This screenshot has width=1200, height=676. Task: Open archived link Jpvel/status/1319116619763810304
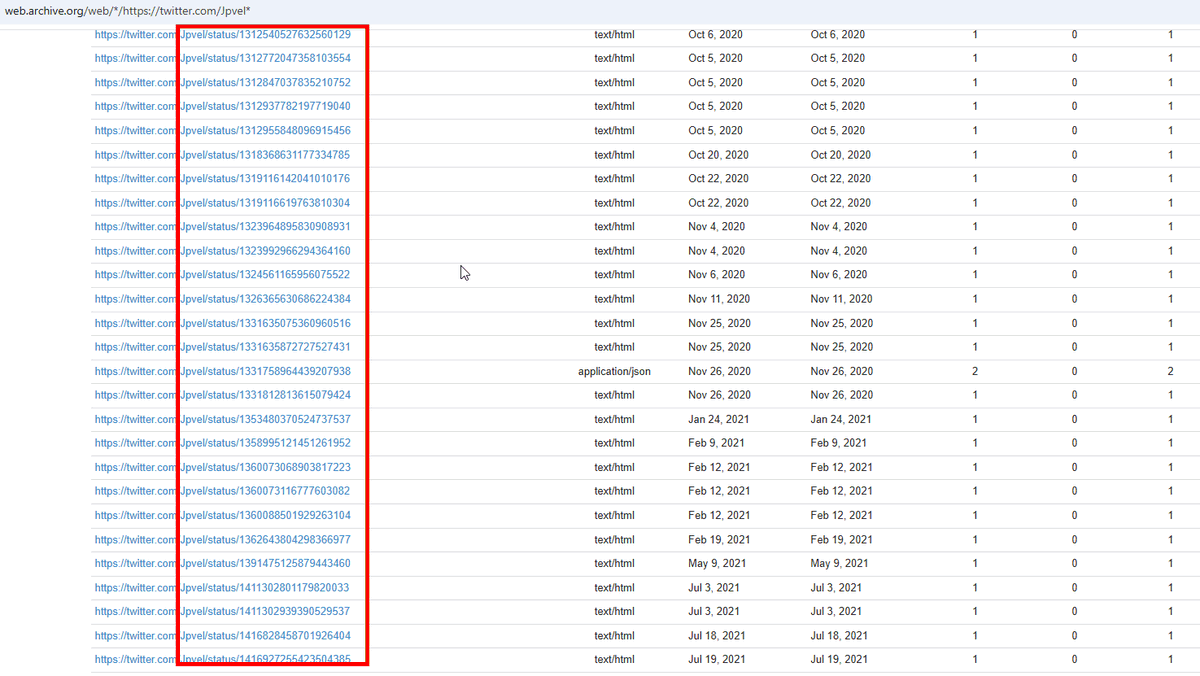tap(223, 202)
